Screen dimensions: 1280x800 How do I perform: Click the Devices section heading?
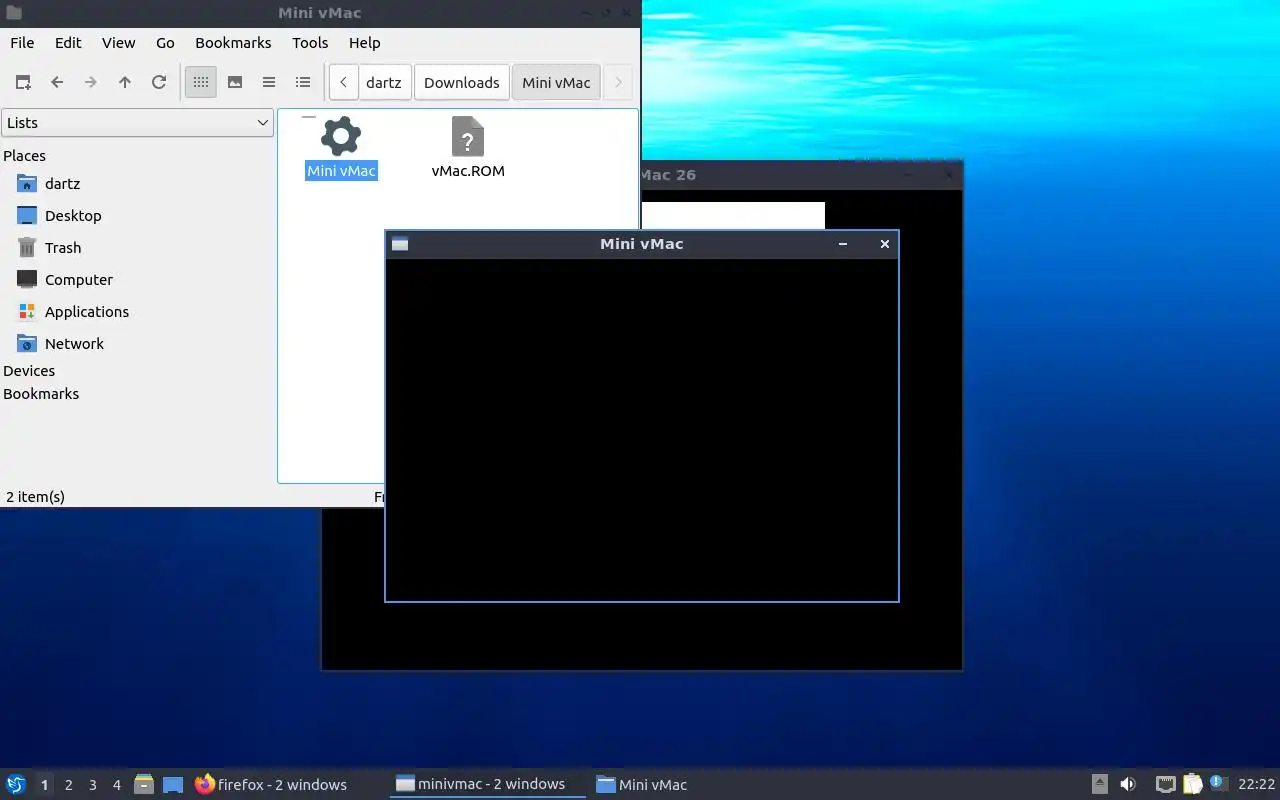pos(29,371)
